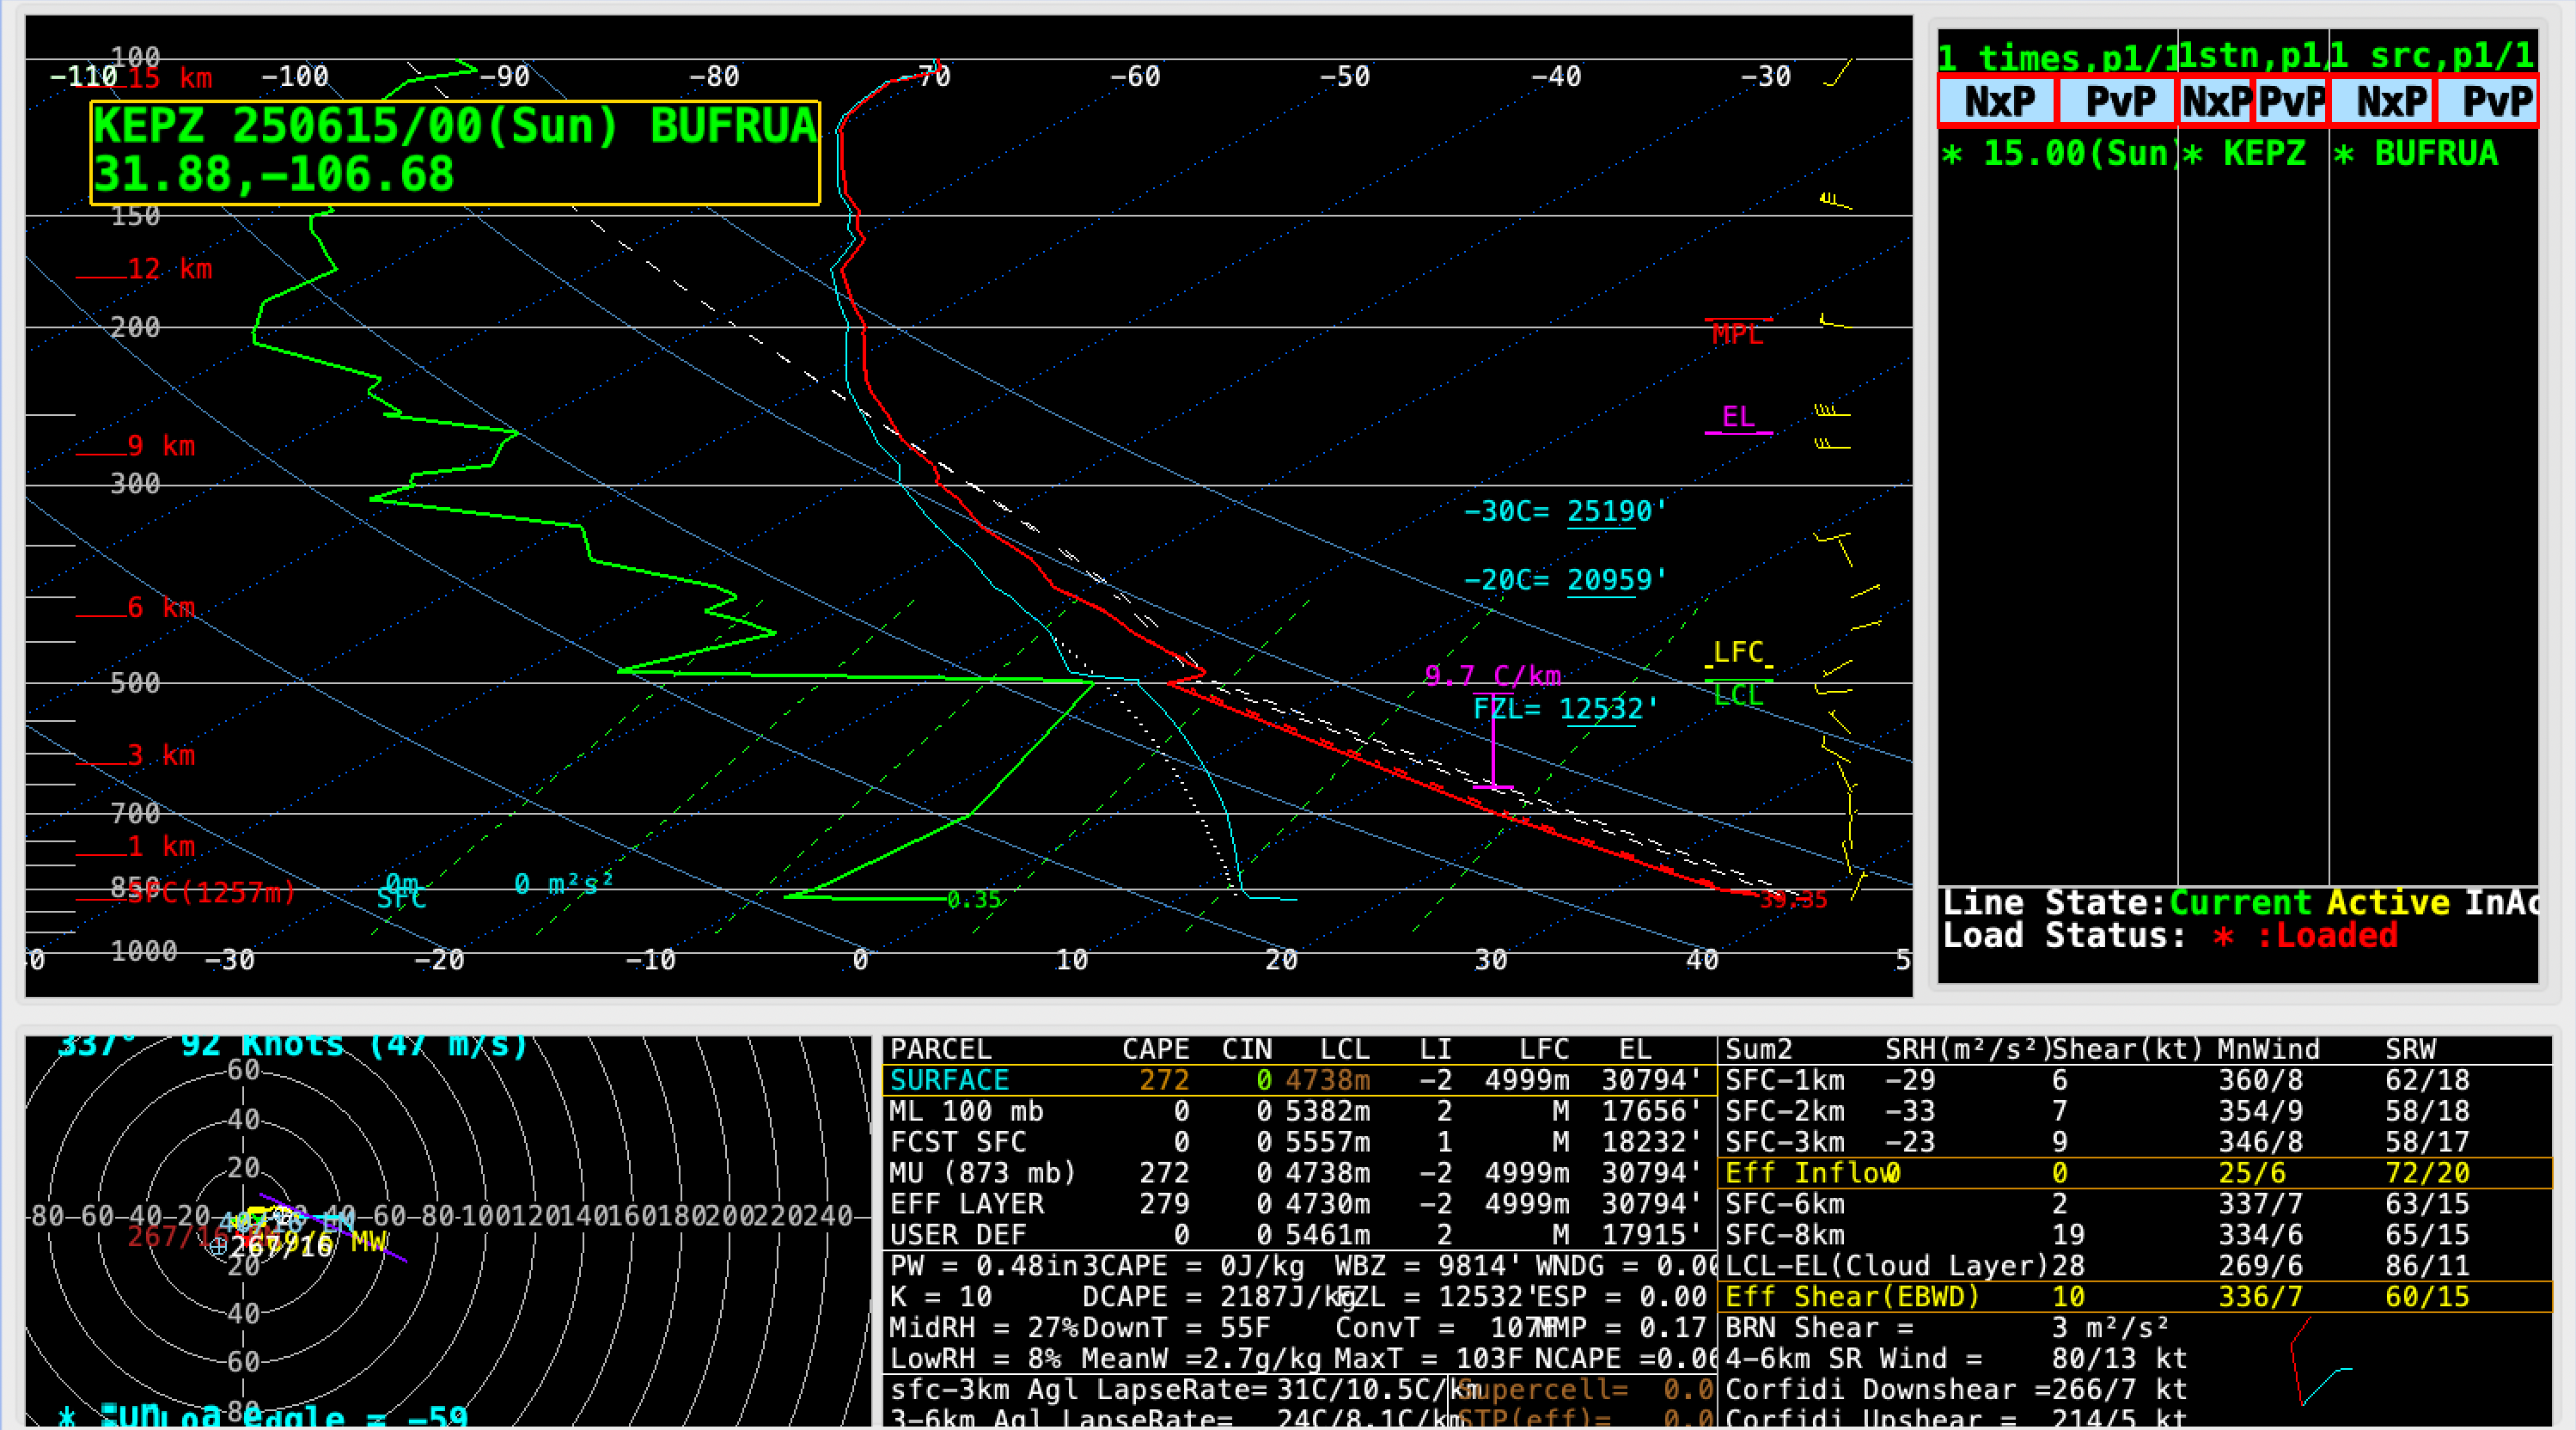Click the storm motion vector mini diagram
The height and width of the screenshot is (1430, 2576).
(2320, 1362)
